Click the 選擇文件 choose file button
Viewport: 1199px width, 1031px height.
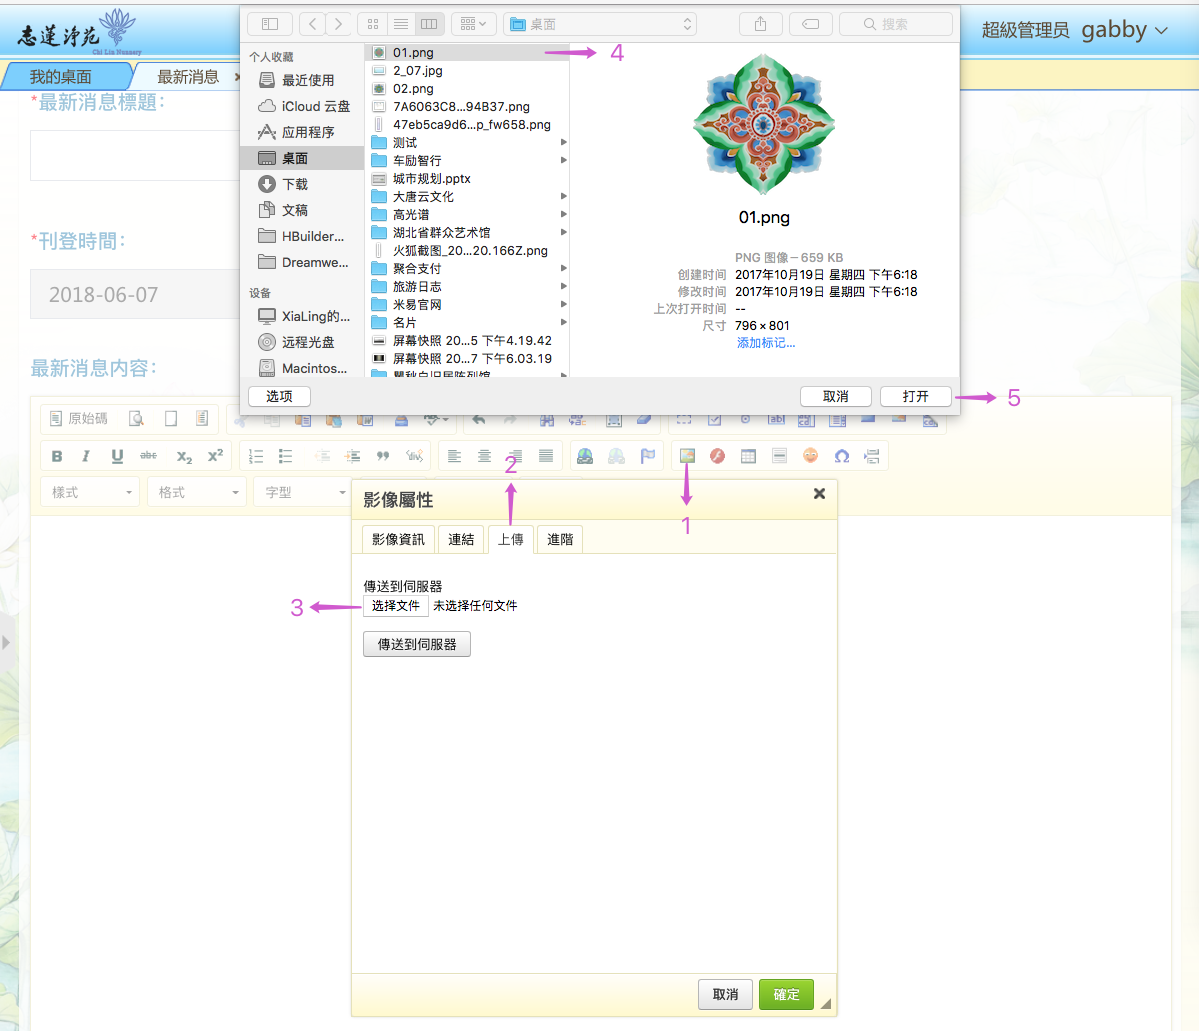point(396,606)
